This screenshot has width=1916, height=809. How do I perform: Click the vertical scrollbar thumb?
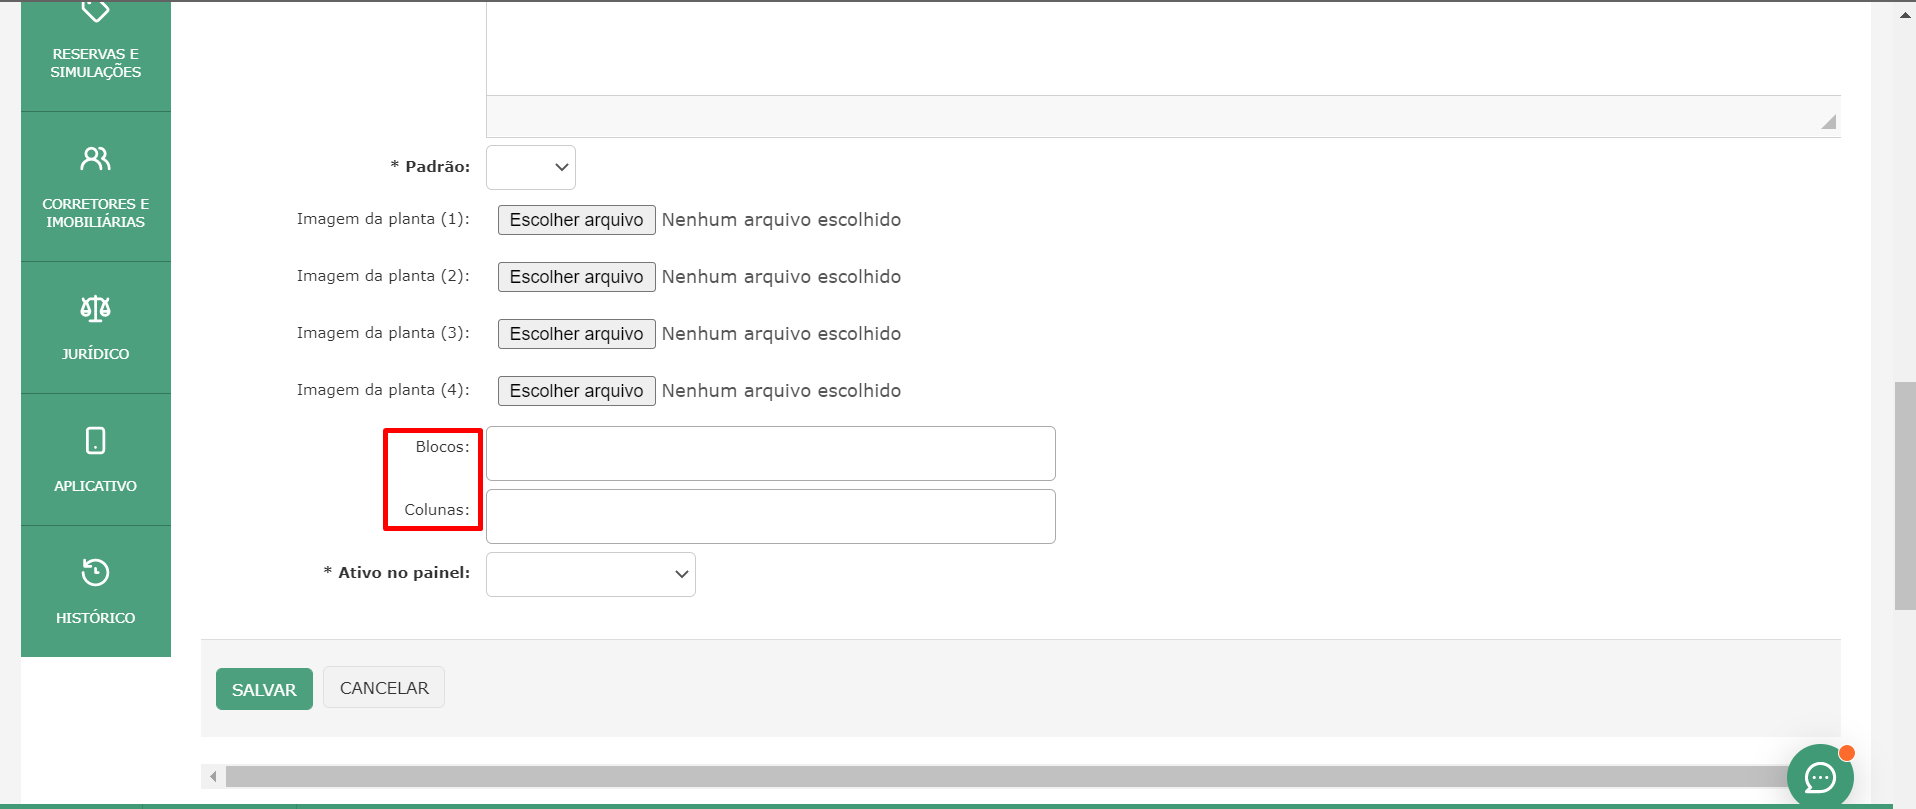tap(1905, 495)
